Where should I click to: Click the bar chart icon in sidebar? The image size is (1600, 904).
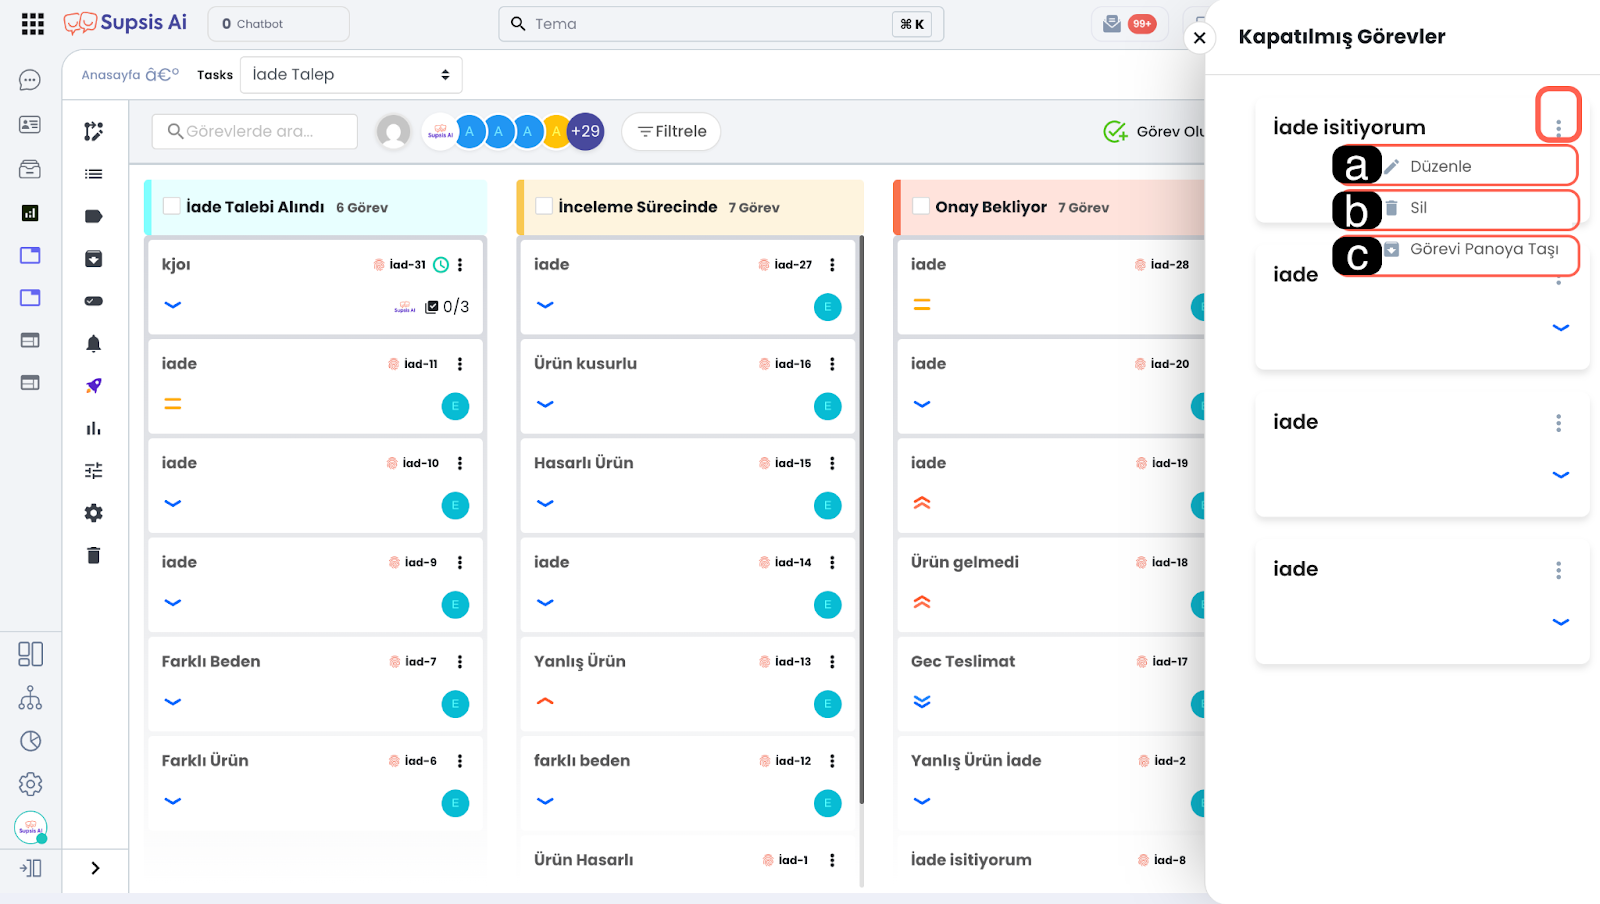tap(93, 429)
